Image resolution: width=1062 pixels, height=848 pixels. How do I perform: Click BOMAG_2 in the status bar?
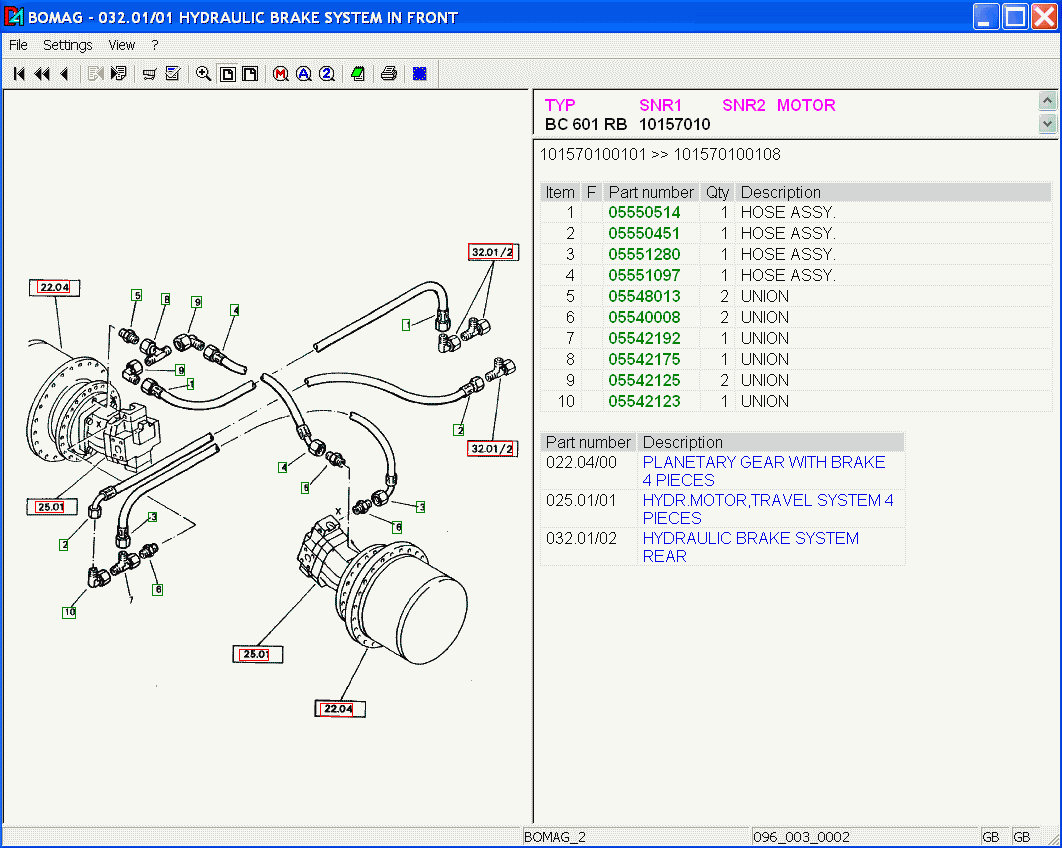point(555,837)
